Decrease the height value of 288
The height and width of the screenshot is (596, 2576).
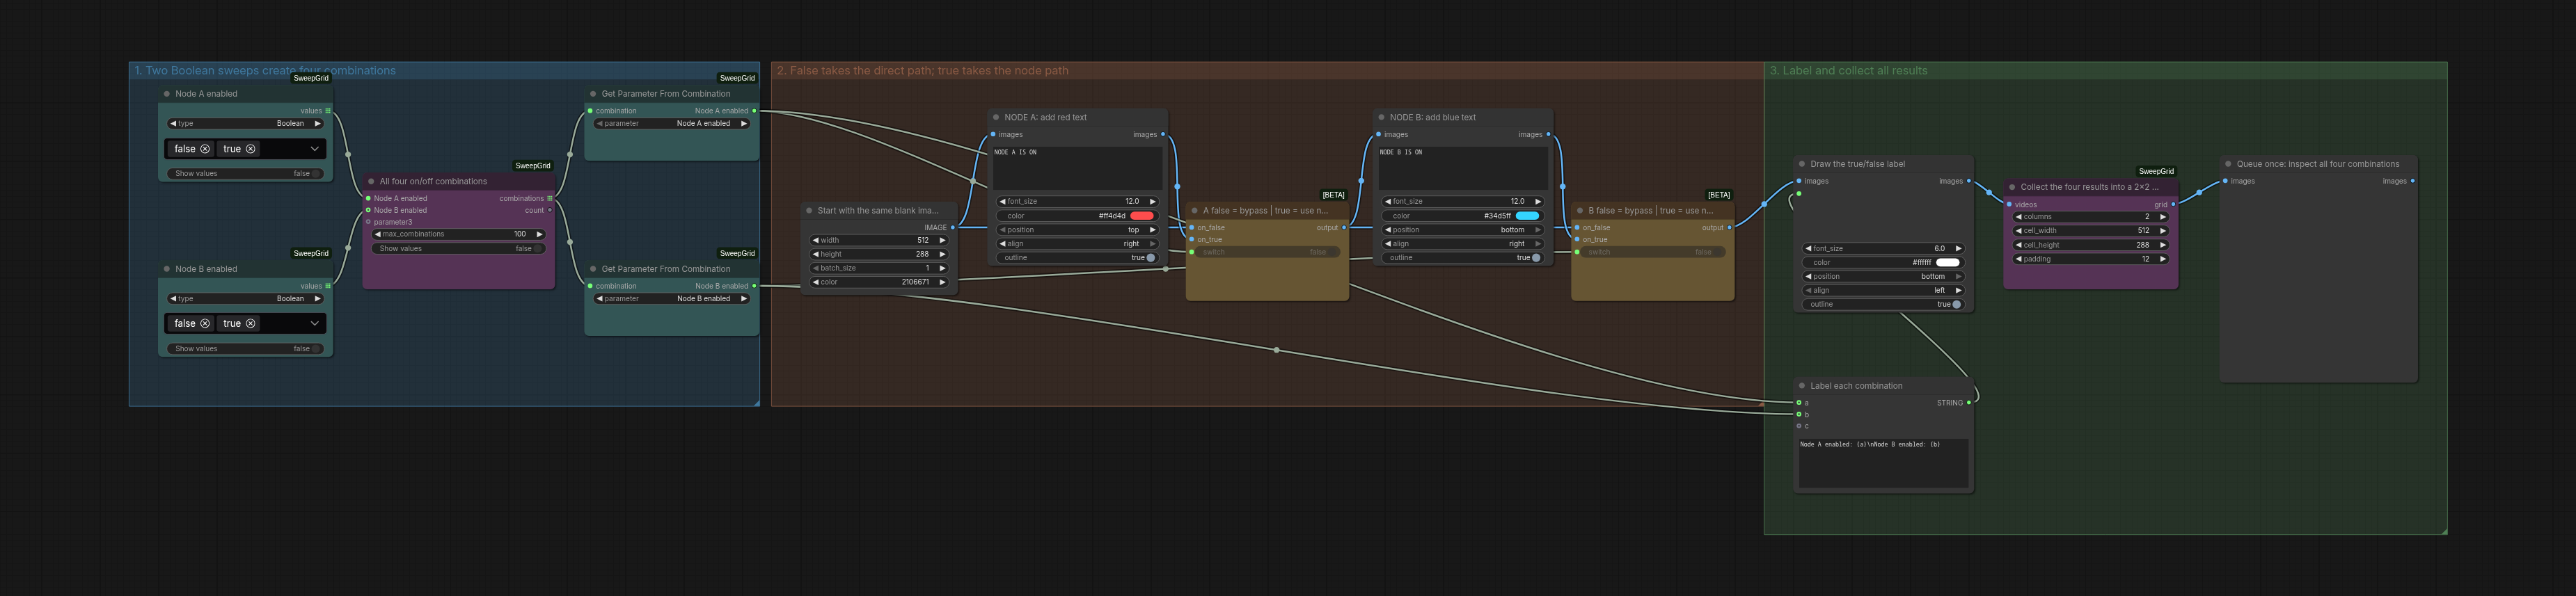[816, 255]
